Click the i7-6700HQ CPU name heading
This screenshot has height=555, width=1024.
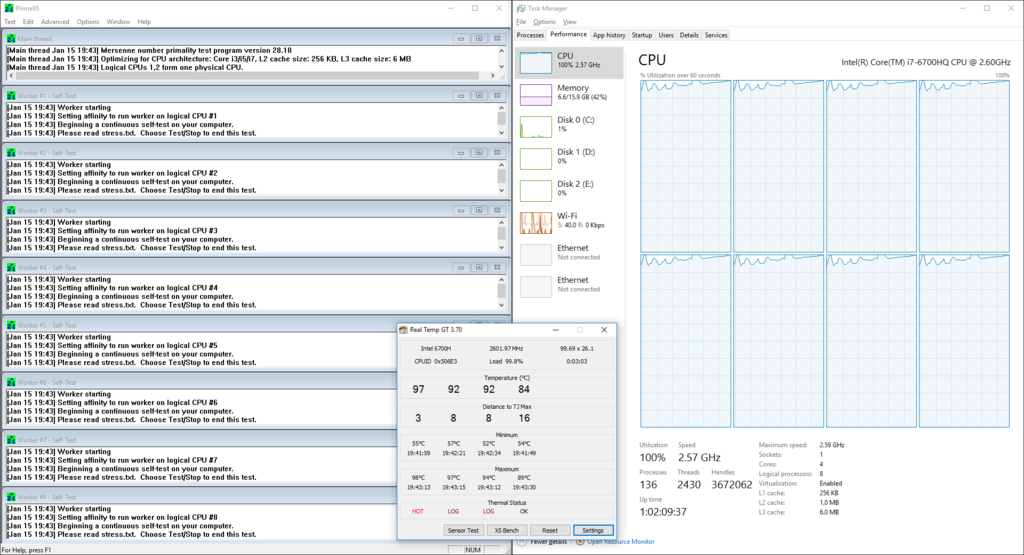click(x=925, y=62)
